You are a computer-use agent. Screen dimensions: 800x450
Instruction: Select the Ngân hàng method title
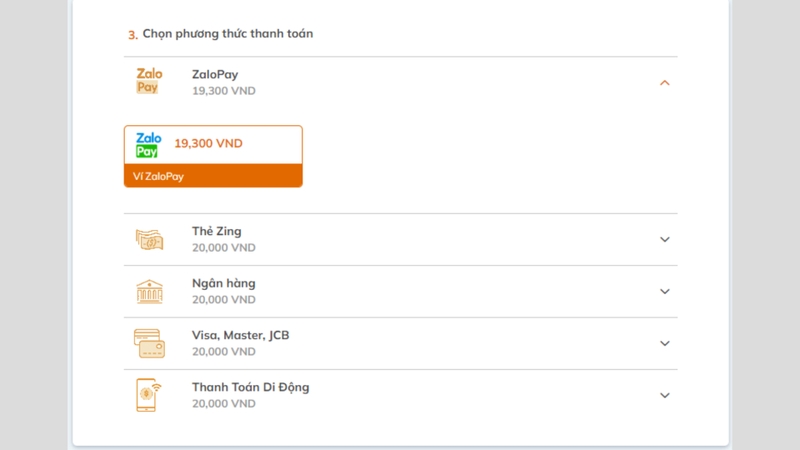tap(223, 283)
